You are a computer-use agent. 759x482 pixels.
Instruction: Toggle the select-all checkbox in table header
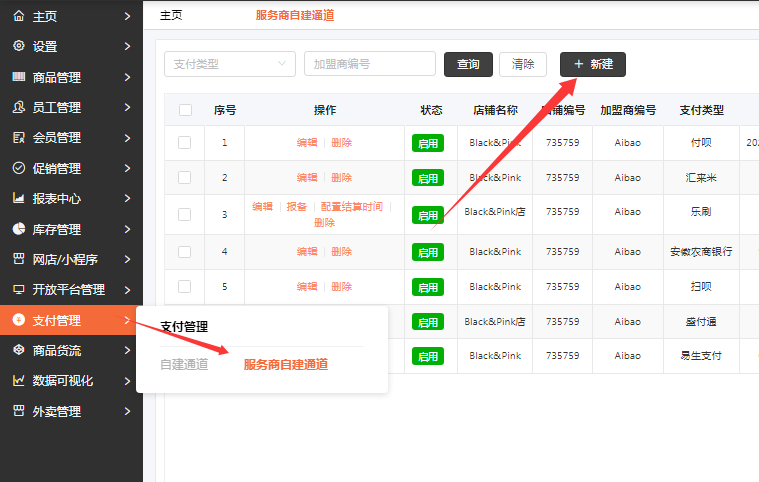click(x=185, y=110)
